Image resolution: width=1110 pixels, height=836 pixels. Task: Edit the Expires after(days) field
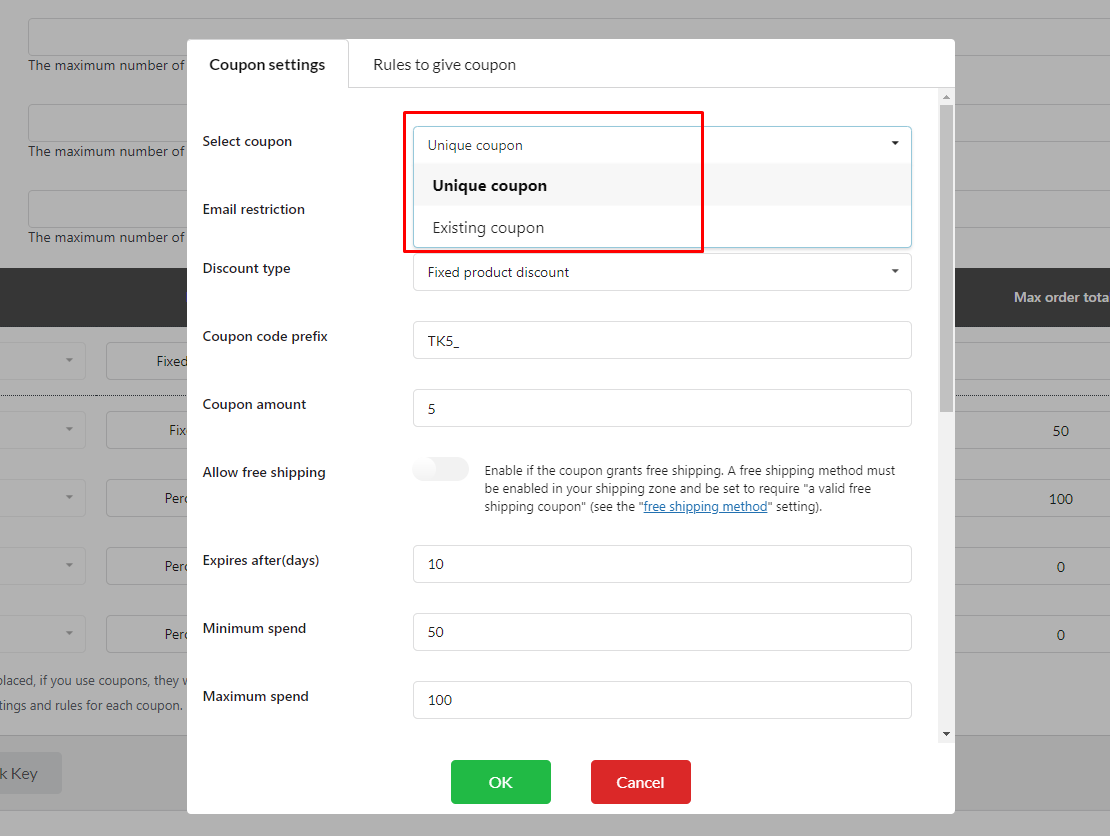[x=662, y=564]
